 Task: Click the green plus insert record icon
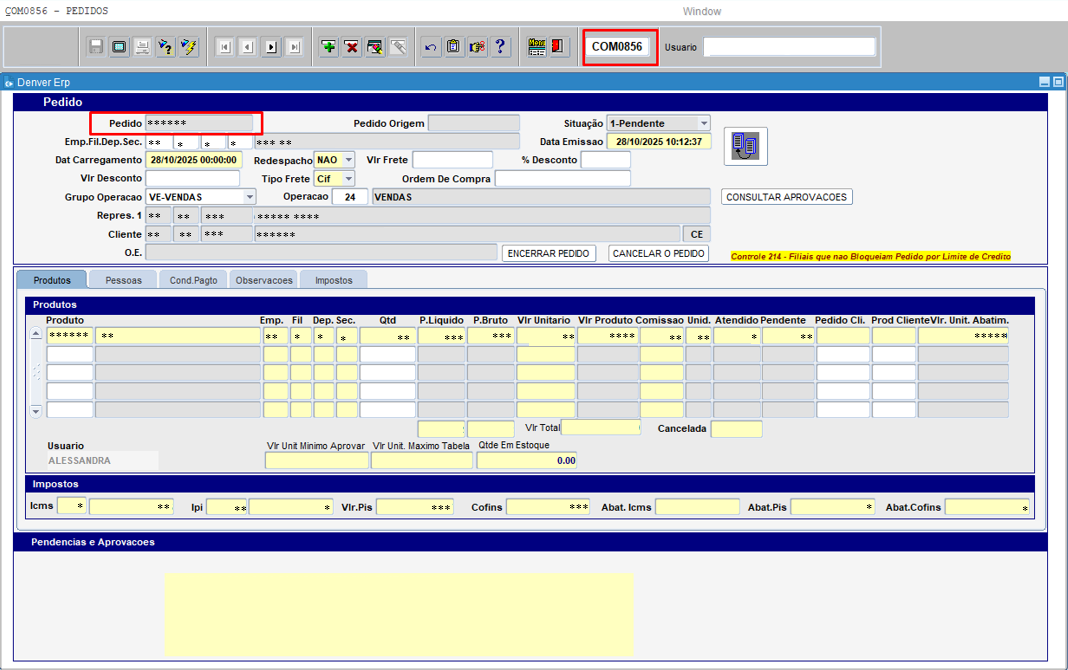pos(328,47)
